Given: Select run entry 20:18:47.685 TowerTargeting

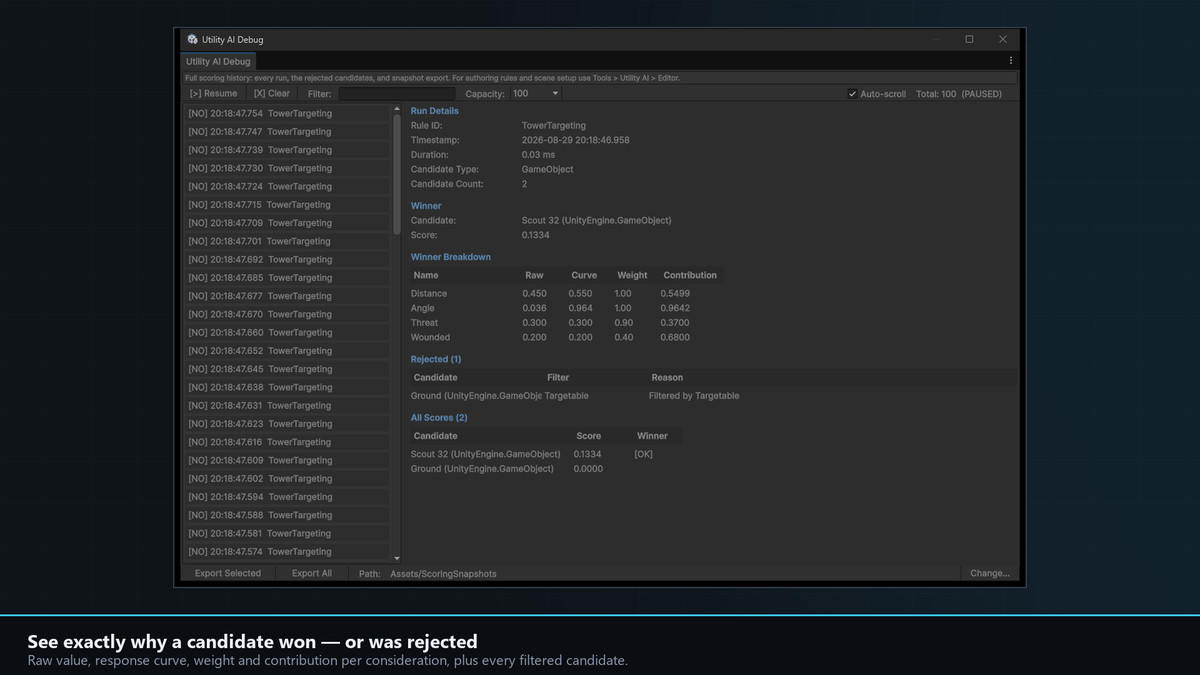Looking at the screenshot, I should click(x=287, y=278).
